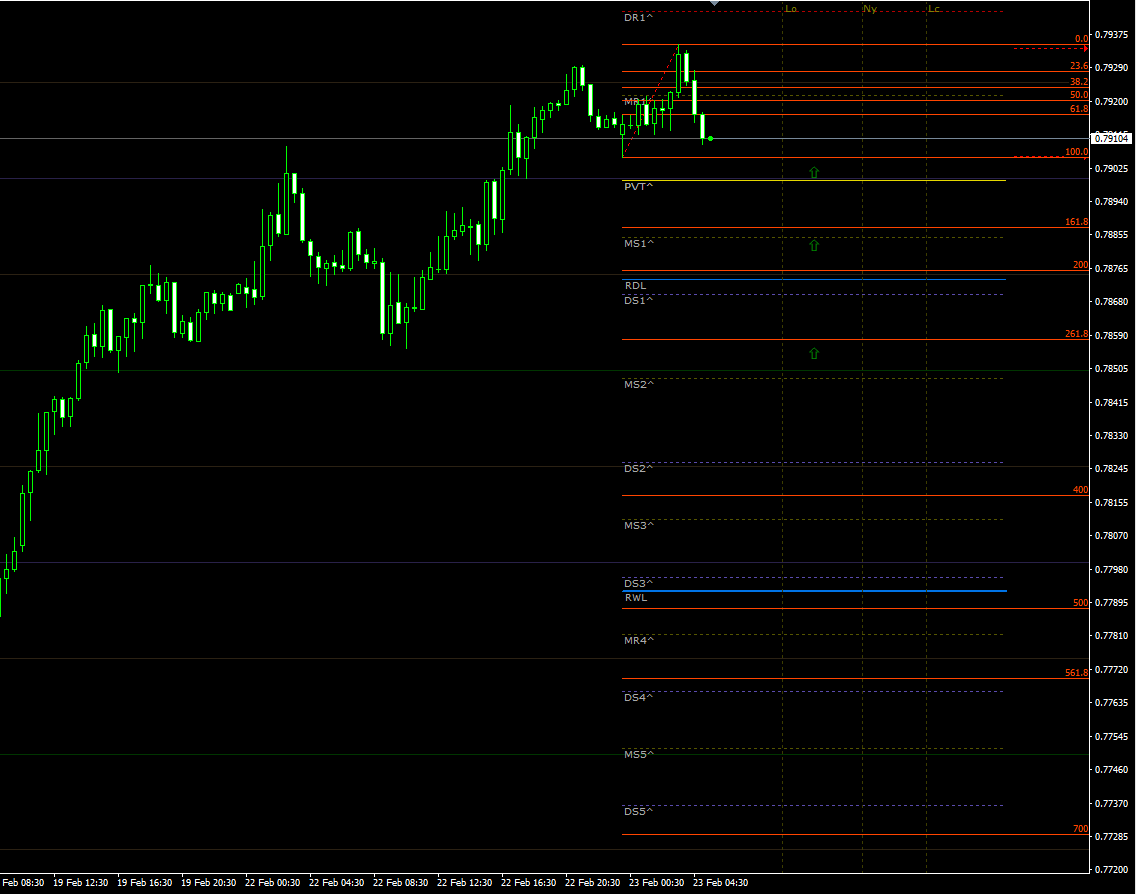The image size is (1136, 894).
Task: Click the green up arrow beside MS1 level
Action: 814,246
